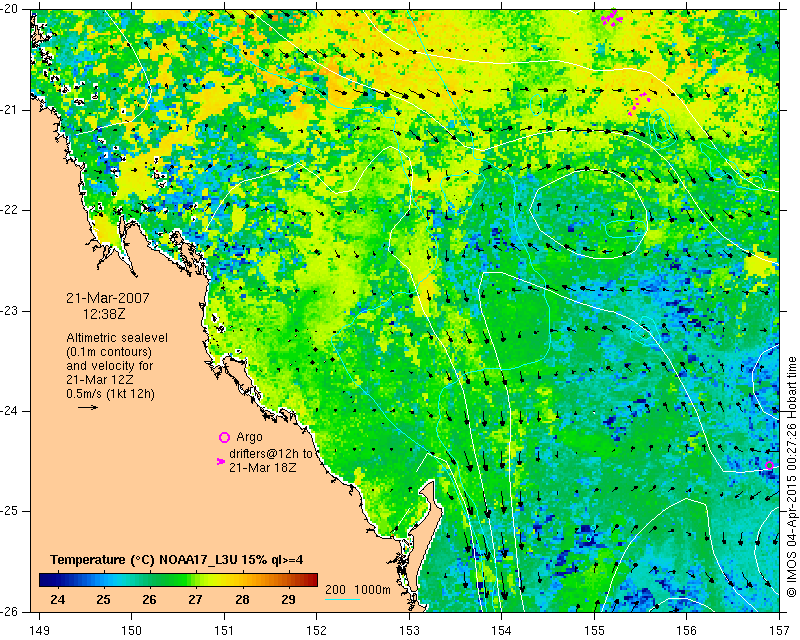This screenshot has height=640, width=800.
Task: Click the 'Argo' legend label
Action: point(249,437)
